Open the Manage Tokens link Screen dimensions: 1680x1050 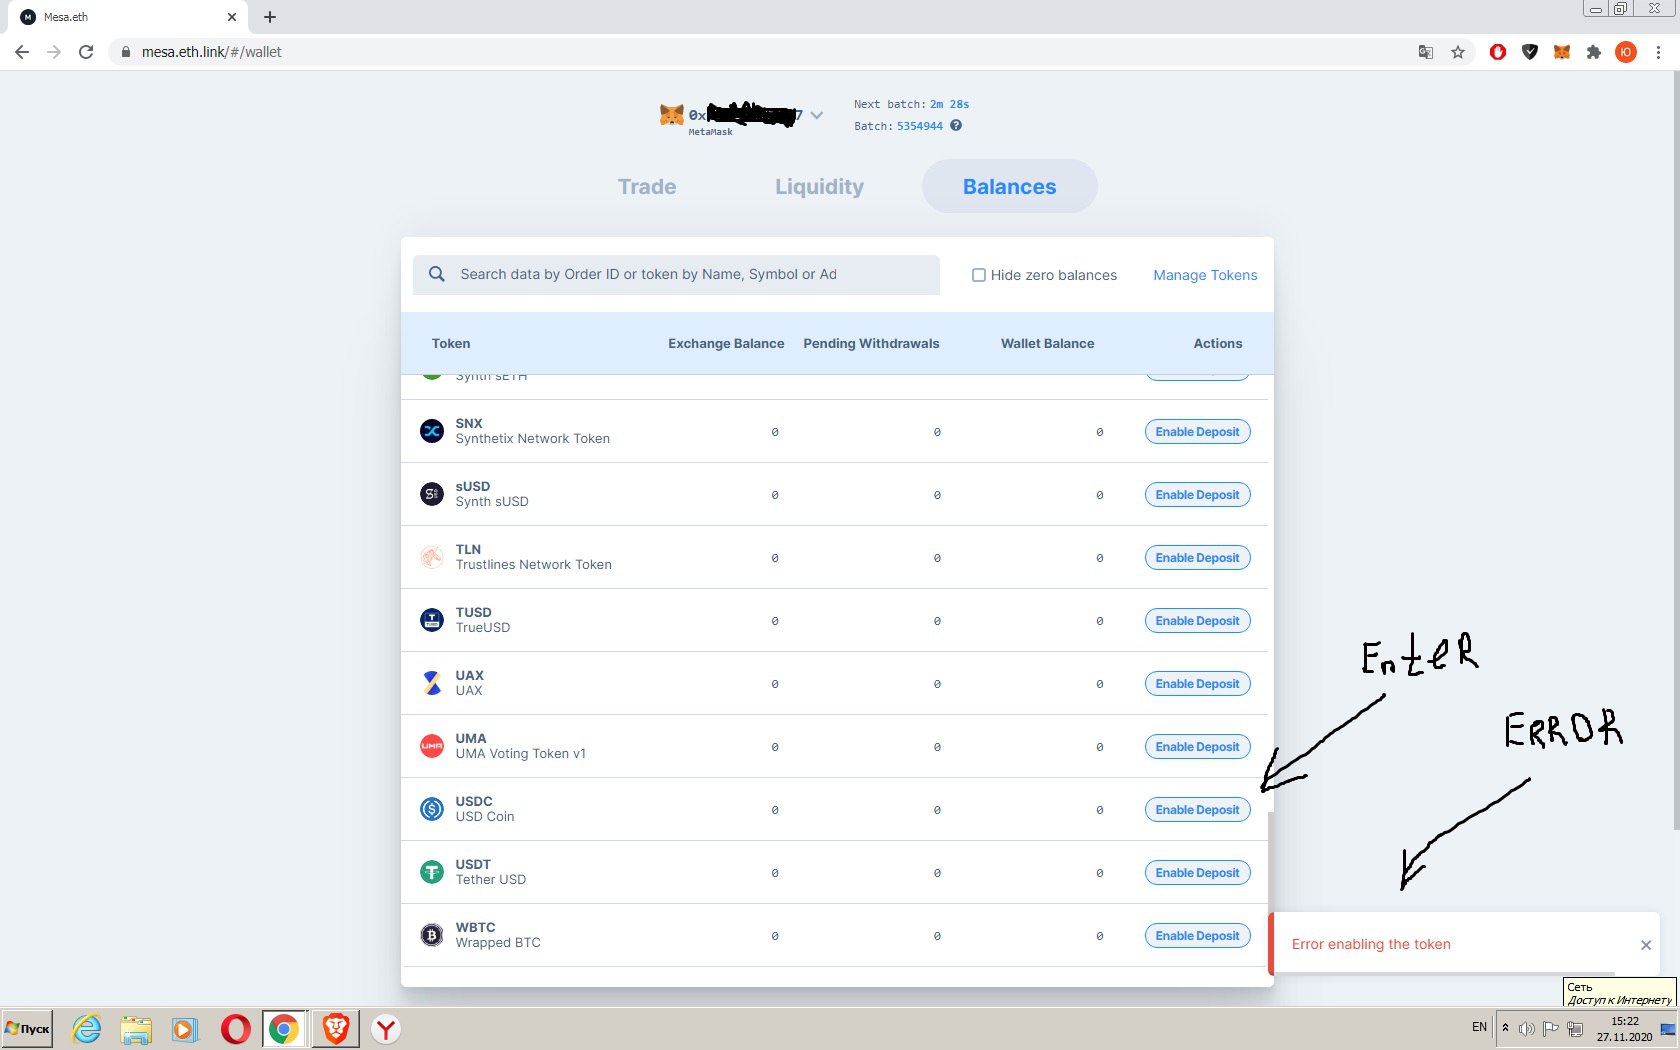point(1205,275)
